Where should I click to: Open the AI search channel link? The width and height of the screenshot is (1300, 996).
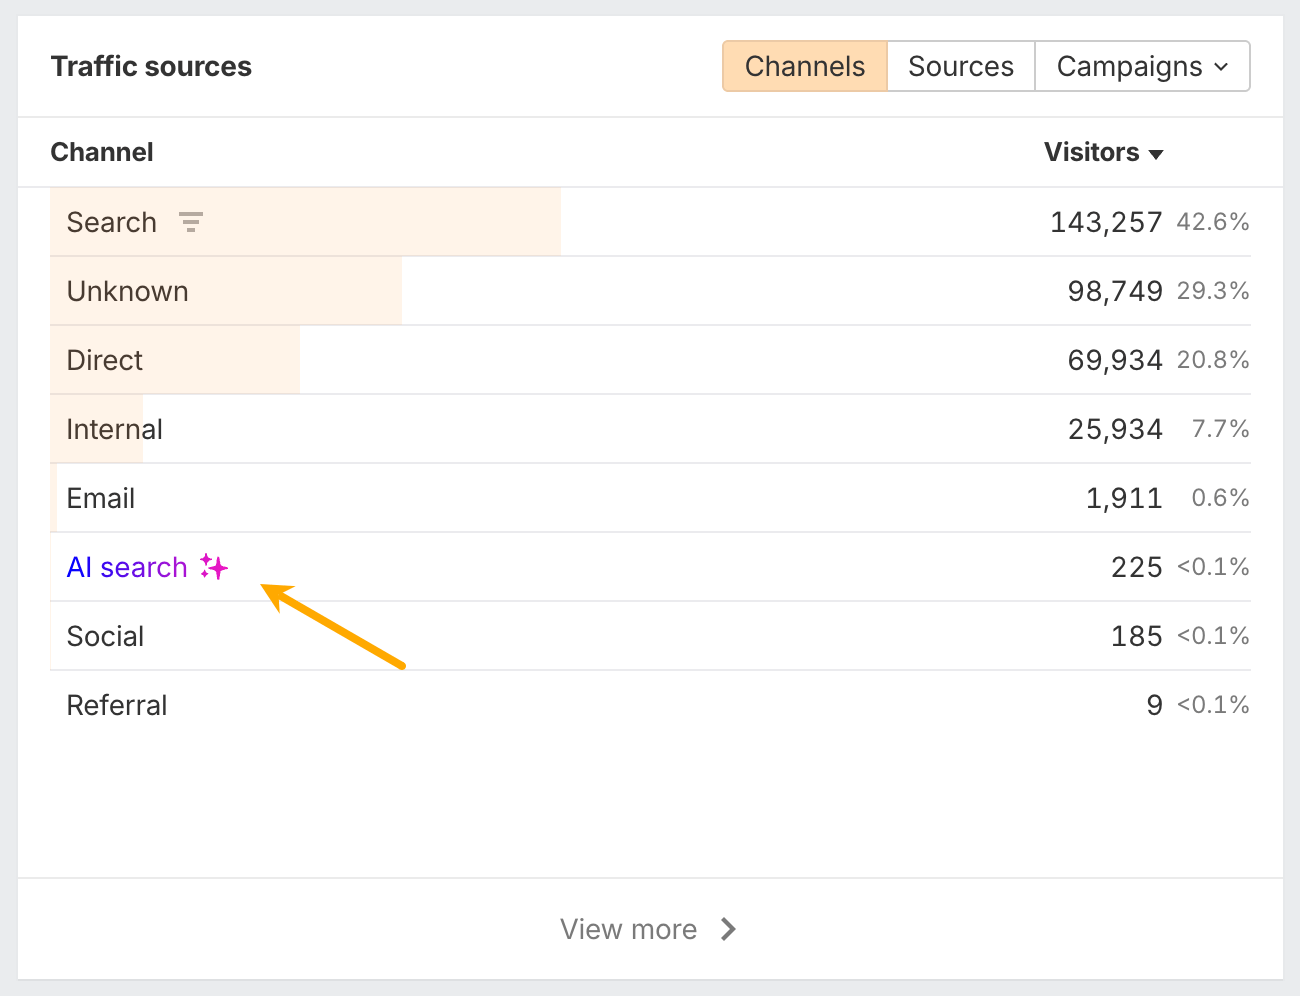[126, 567]
